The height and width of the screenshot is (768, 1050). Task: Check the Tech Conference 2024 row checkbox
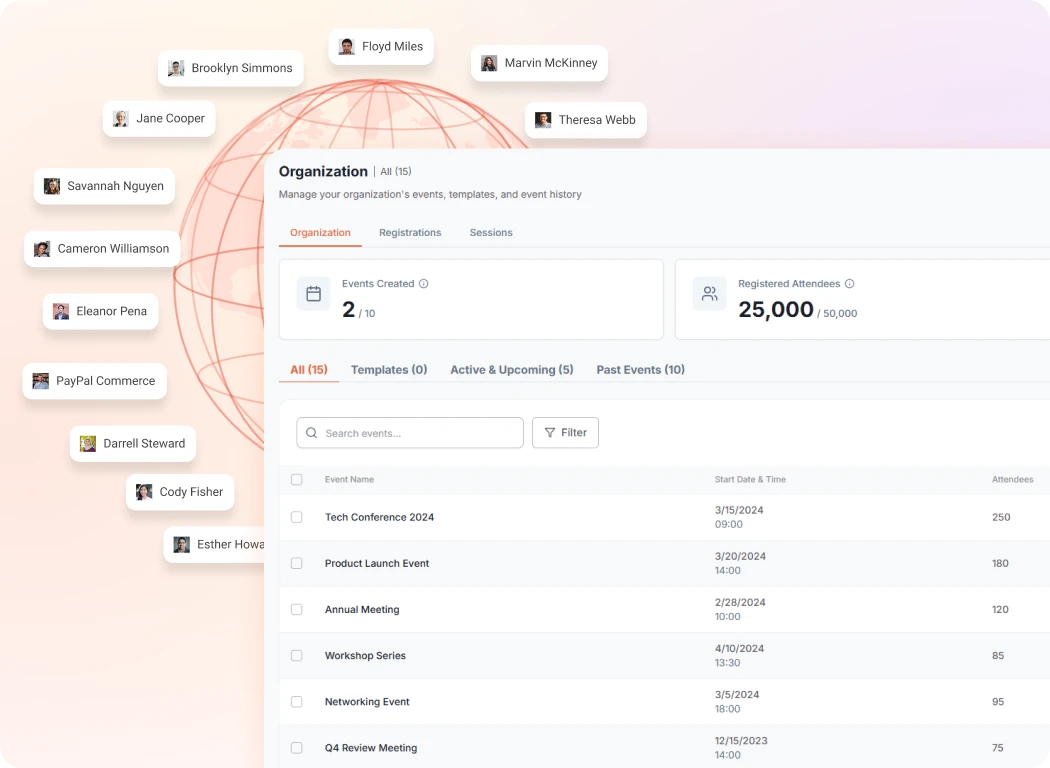pos(297,517)
